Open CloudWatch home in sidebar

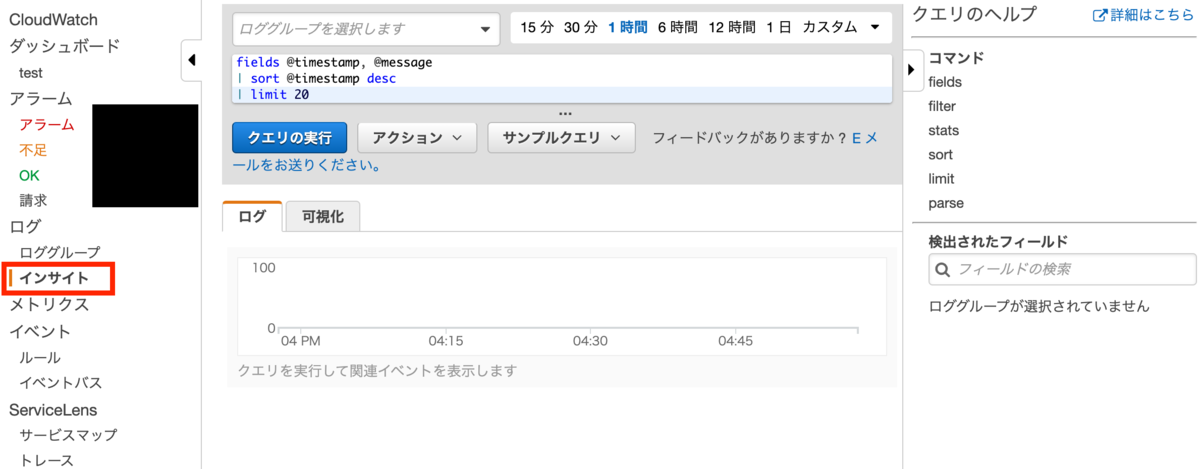pyautogui.click(x=53, y=20)
